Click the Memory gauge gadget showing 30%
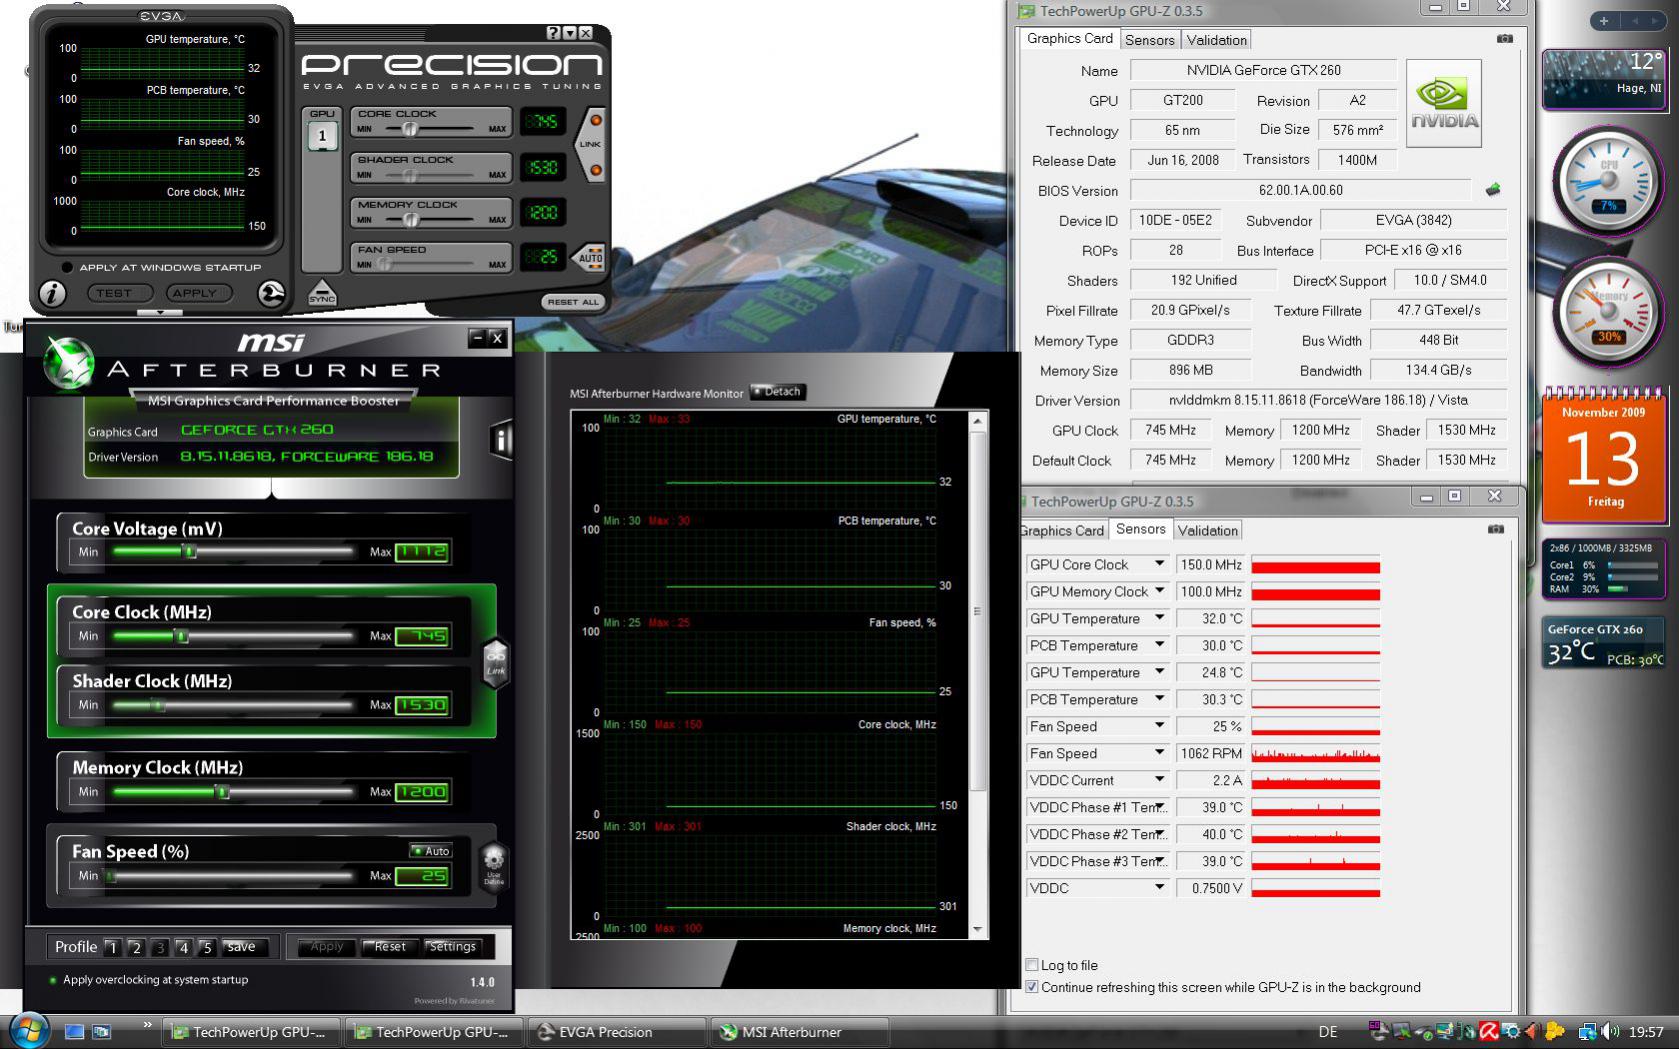The image size is (1679, 1049). (1606, 313)
